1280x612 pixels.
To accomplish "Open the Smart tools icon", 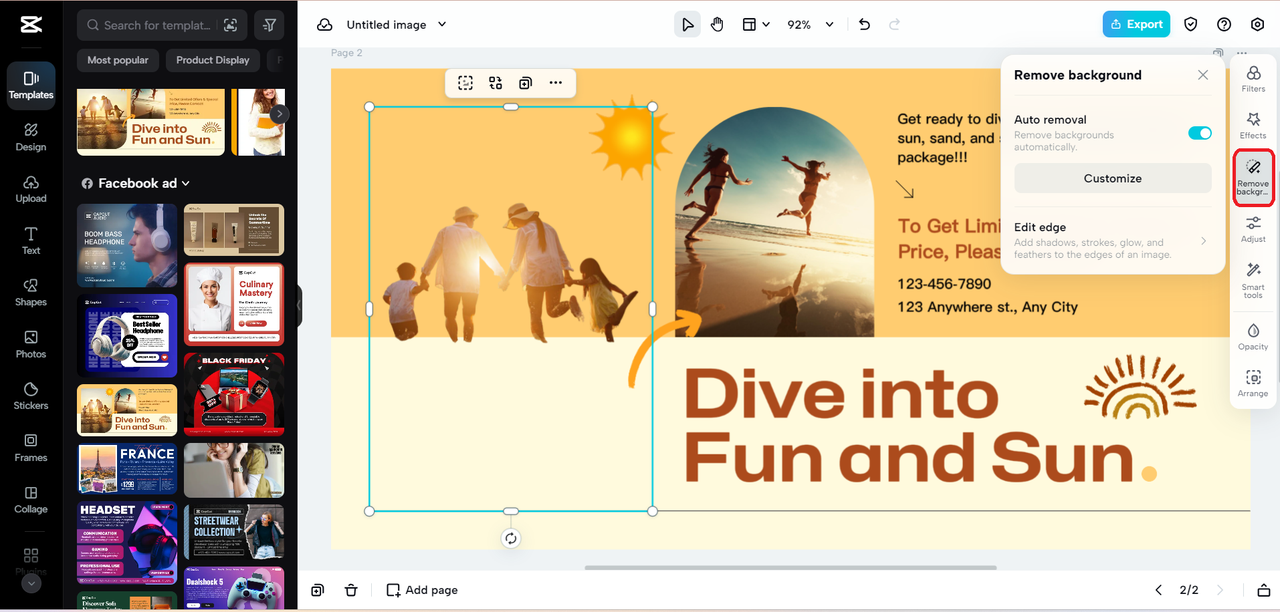I will tap(1253, 276).
